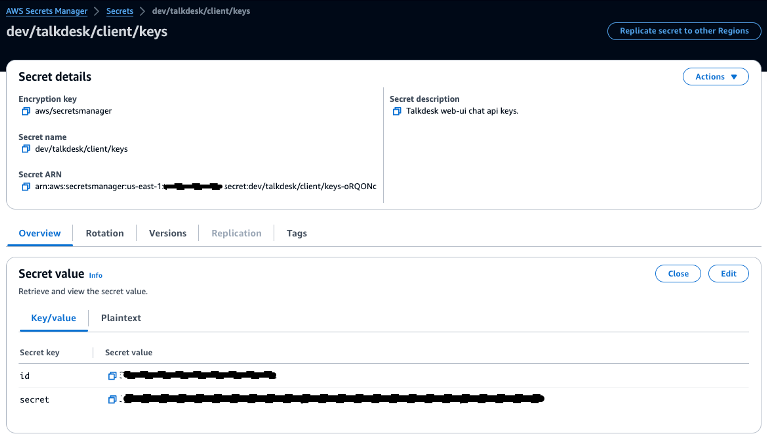Open the Replication tab
Screen dimensions: 768x440
(x=237, y=233)
